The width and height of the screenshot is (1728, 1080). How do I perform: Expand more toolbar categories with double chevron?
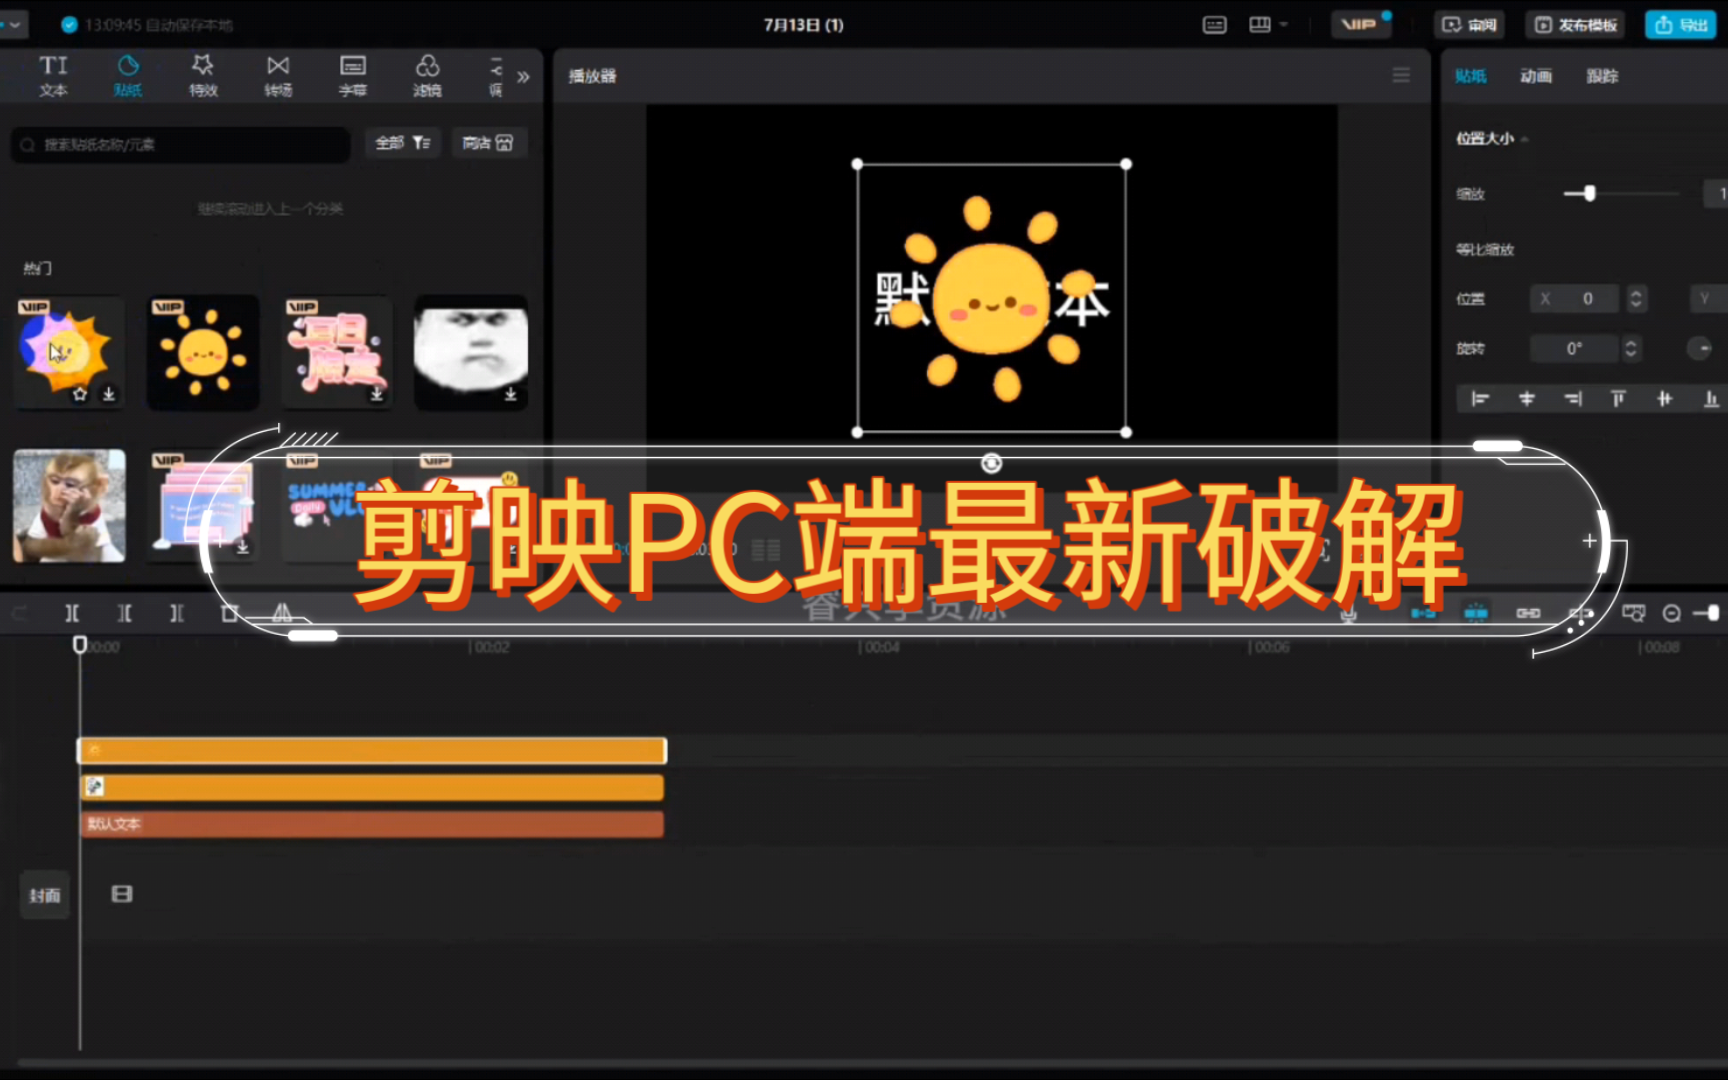[x=523, y=77]
